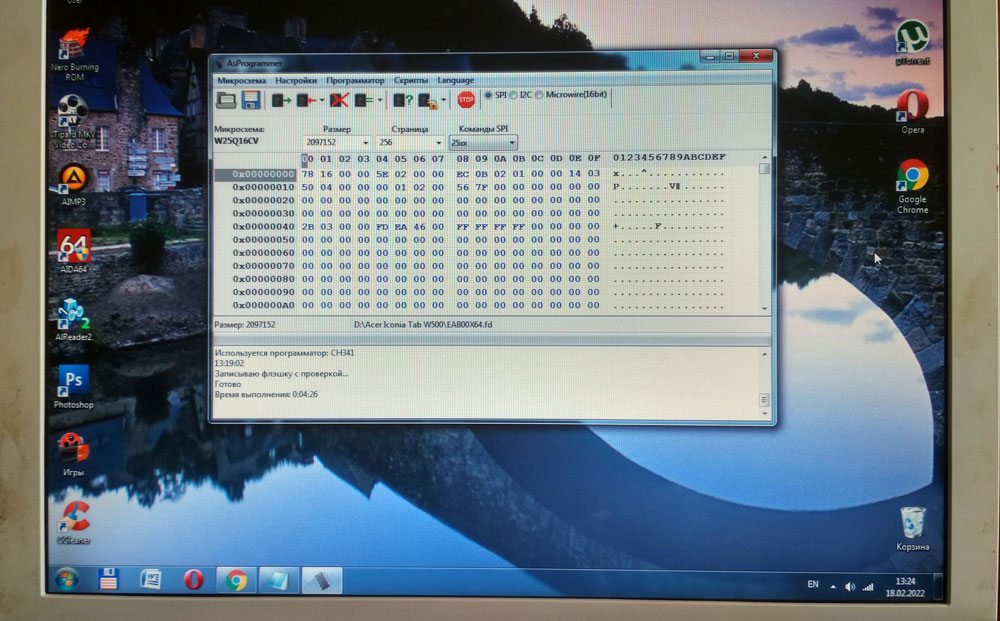Click the Opera icon in the taskbar
Viewport: 1000px width, 621px height.
[194, 580]
